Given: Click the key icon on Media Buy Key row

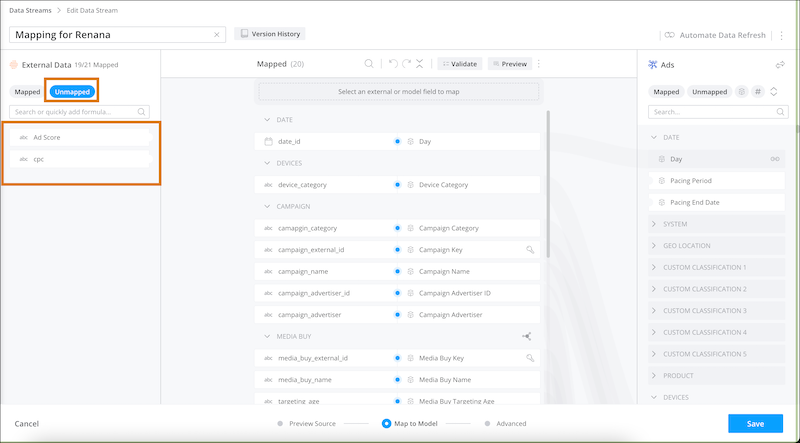Looking at the screenshot, I should click(530, 358).
